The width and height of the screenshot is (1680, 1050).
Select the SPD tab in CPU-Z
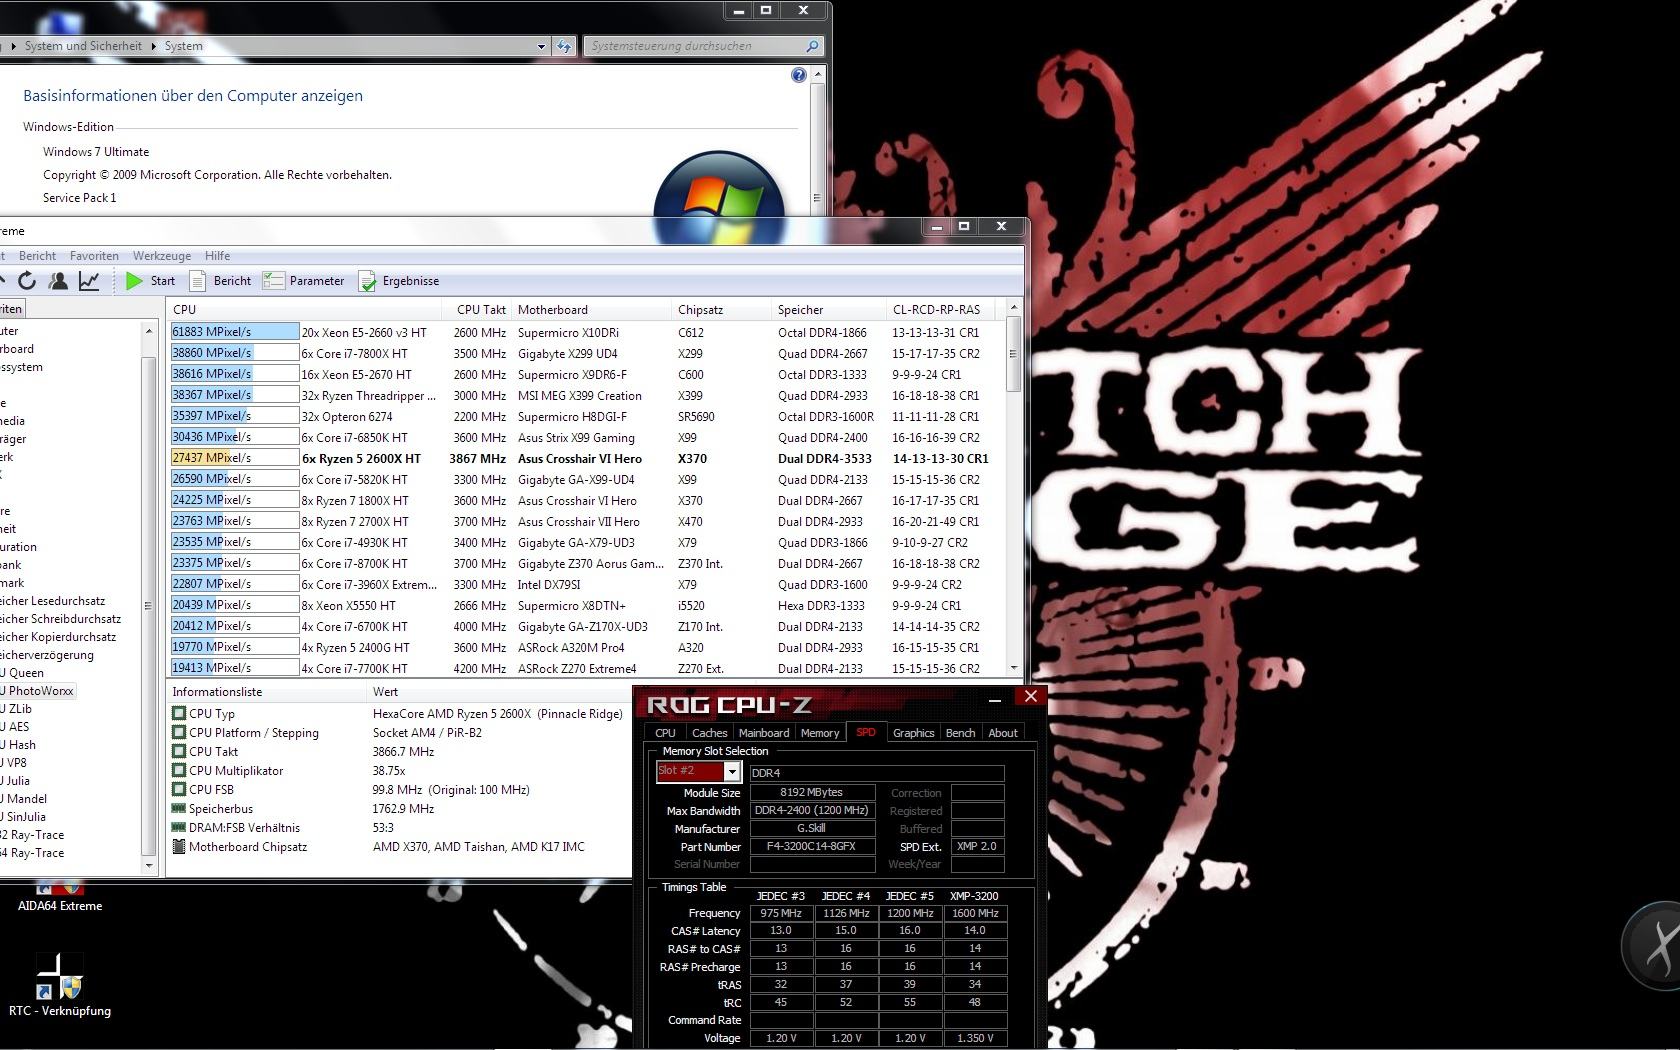point(866,732)
